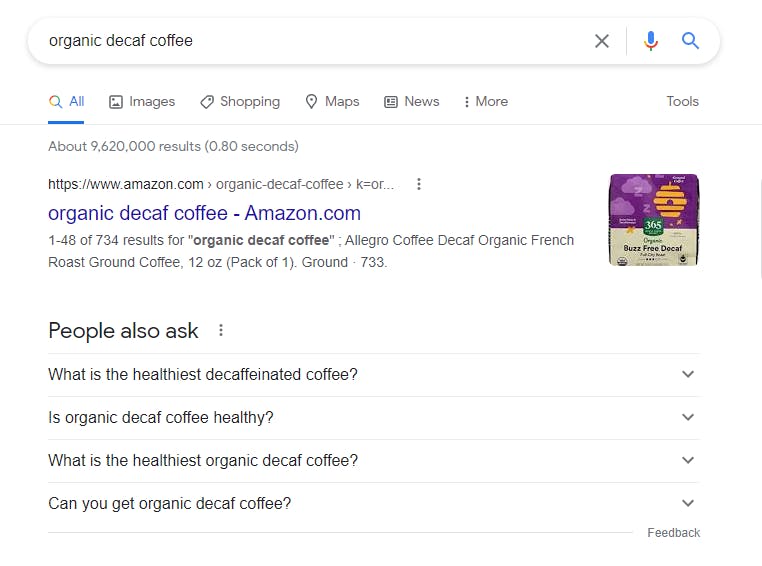
Task: Open the Tools filter button
Action: (x=682, y=102)
